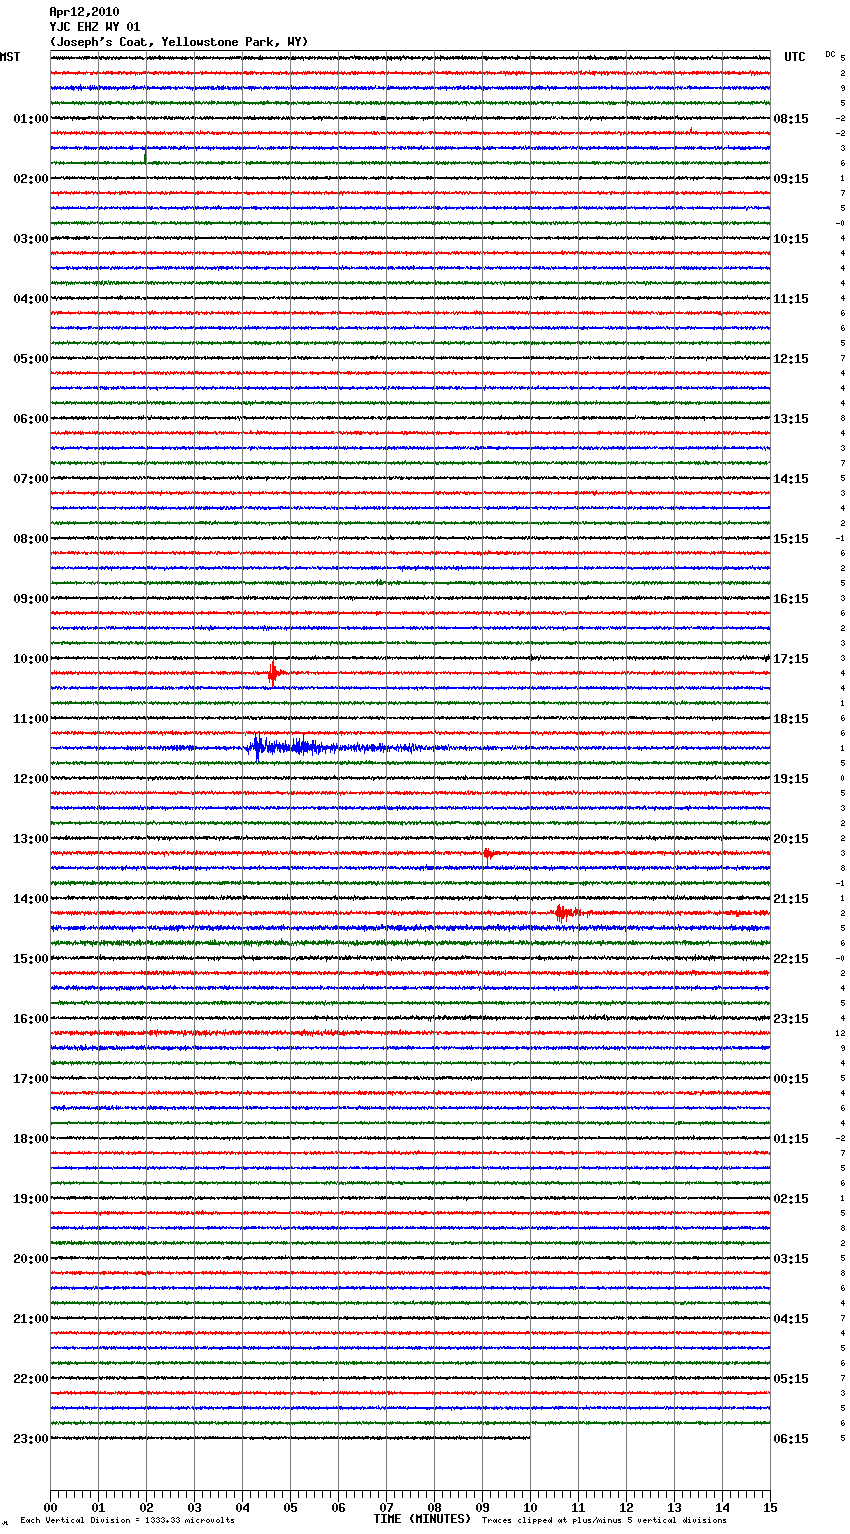Click the Apr12,2010 date header
This screenshot has width=850, height=1534.
tap(84, 12)
